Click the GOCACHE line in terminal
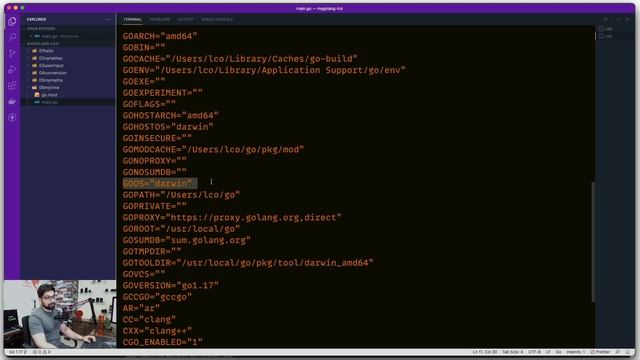The width and height of the screenshot is (640, 360). click(x=240, y=58)
